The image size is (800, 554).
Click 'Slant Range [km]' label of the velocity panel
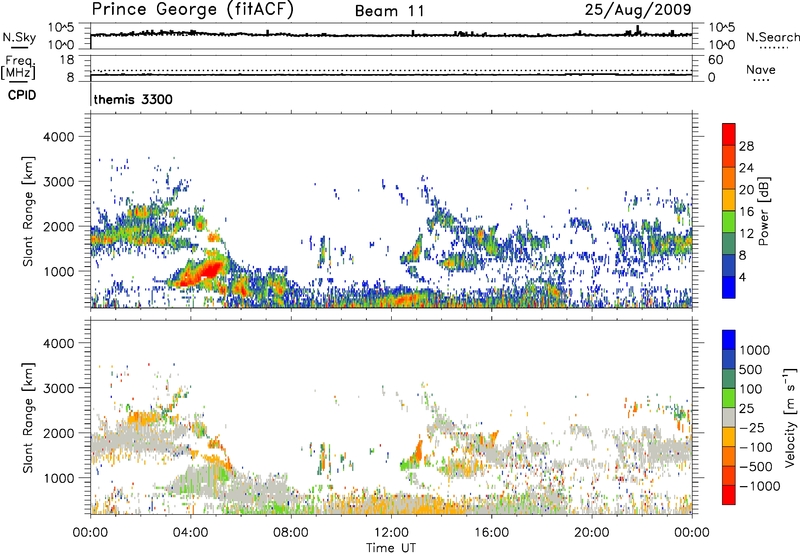(x=28, y=418)
